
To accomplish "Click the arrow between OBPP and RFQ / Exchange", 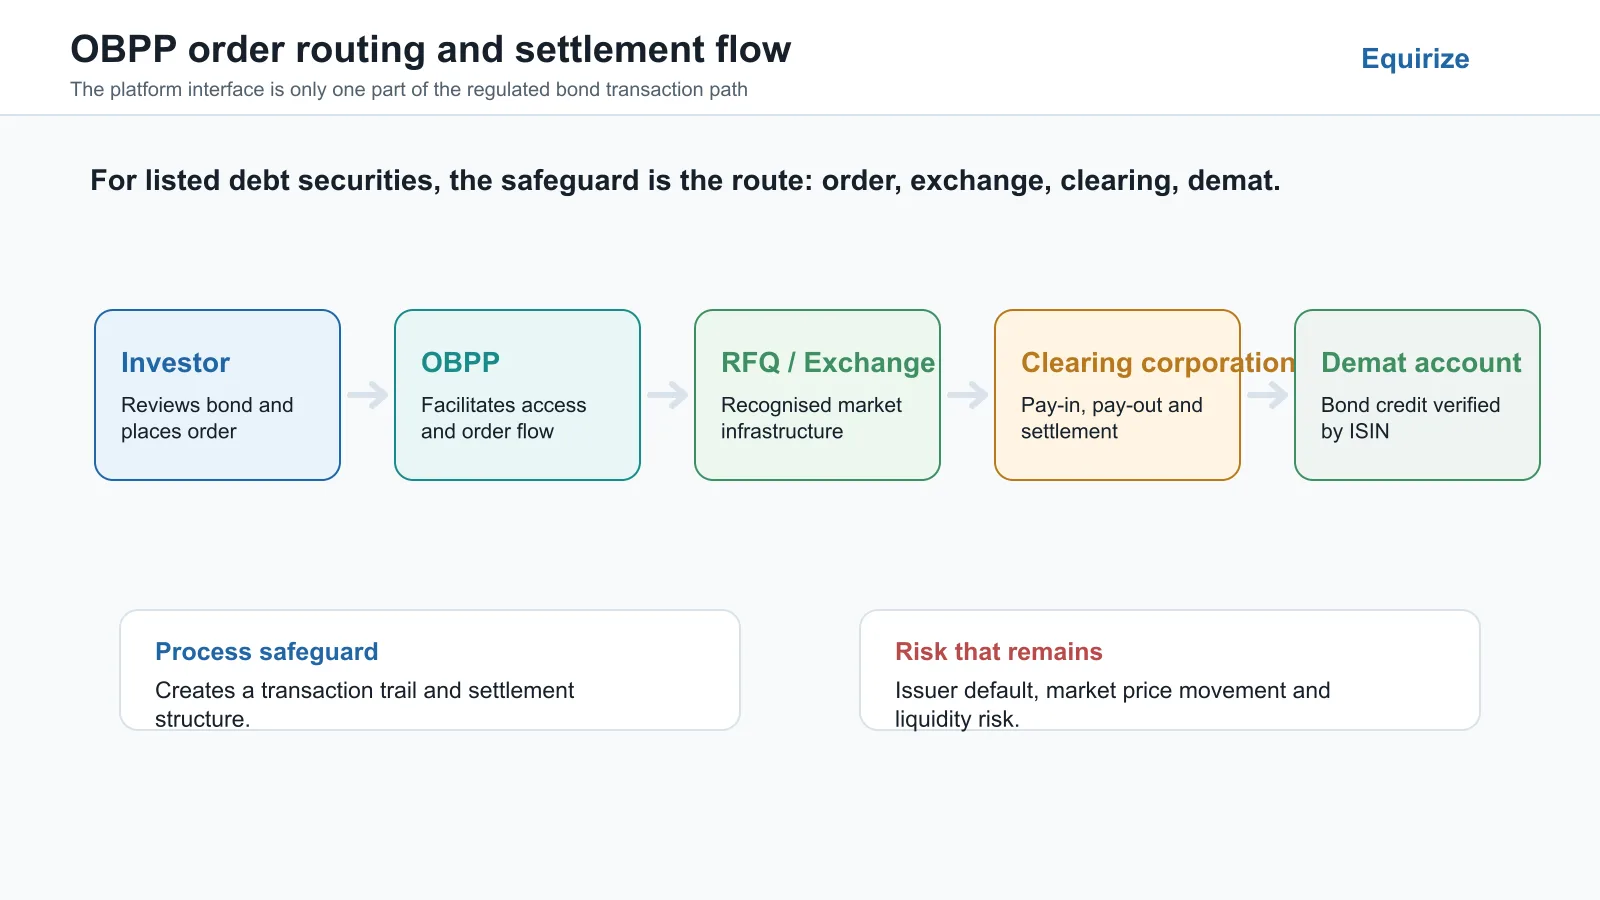I will [x=668, y=395].
